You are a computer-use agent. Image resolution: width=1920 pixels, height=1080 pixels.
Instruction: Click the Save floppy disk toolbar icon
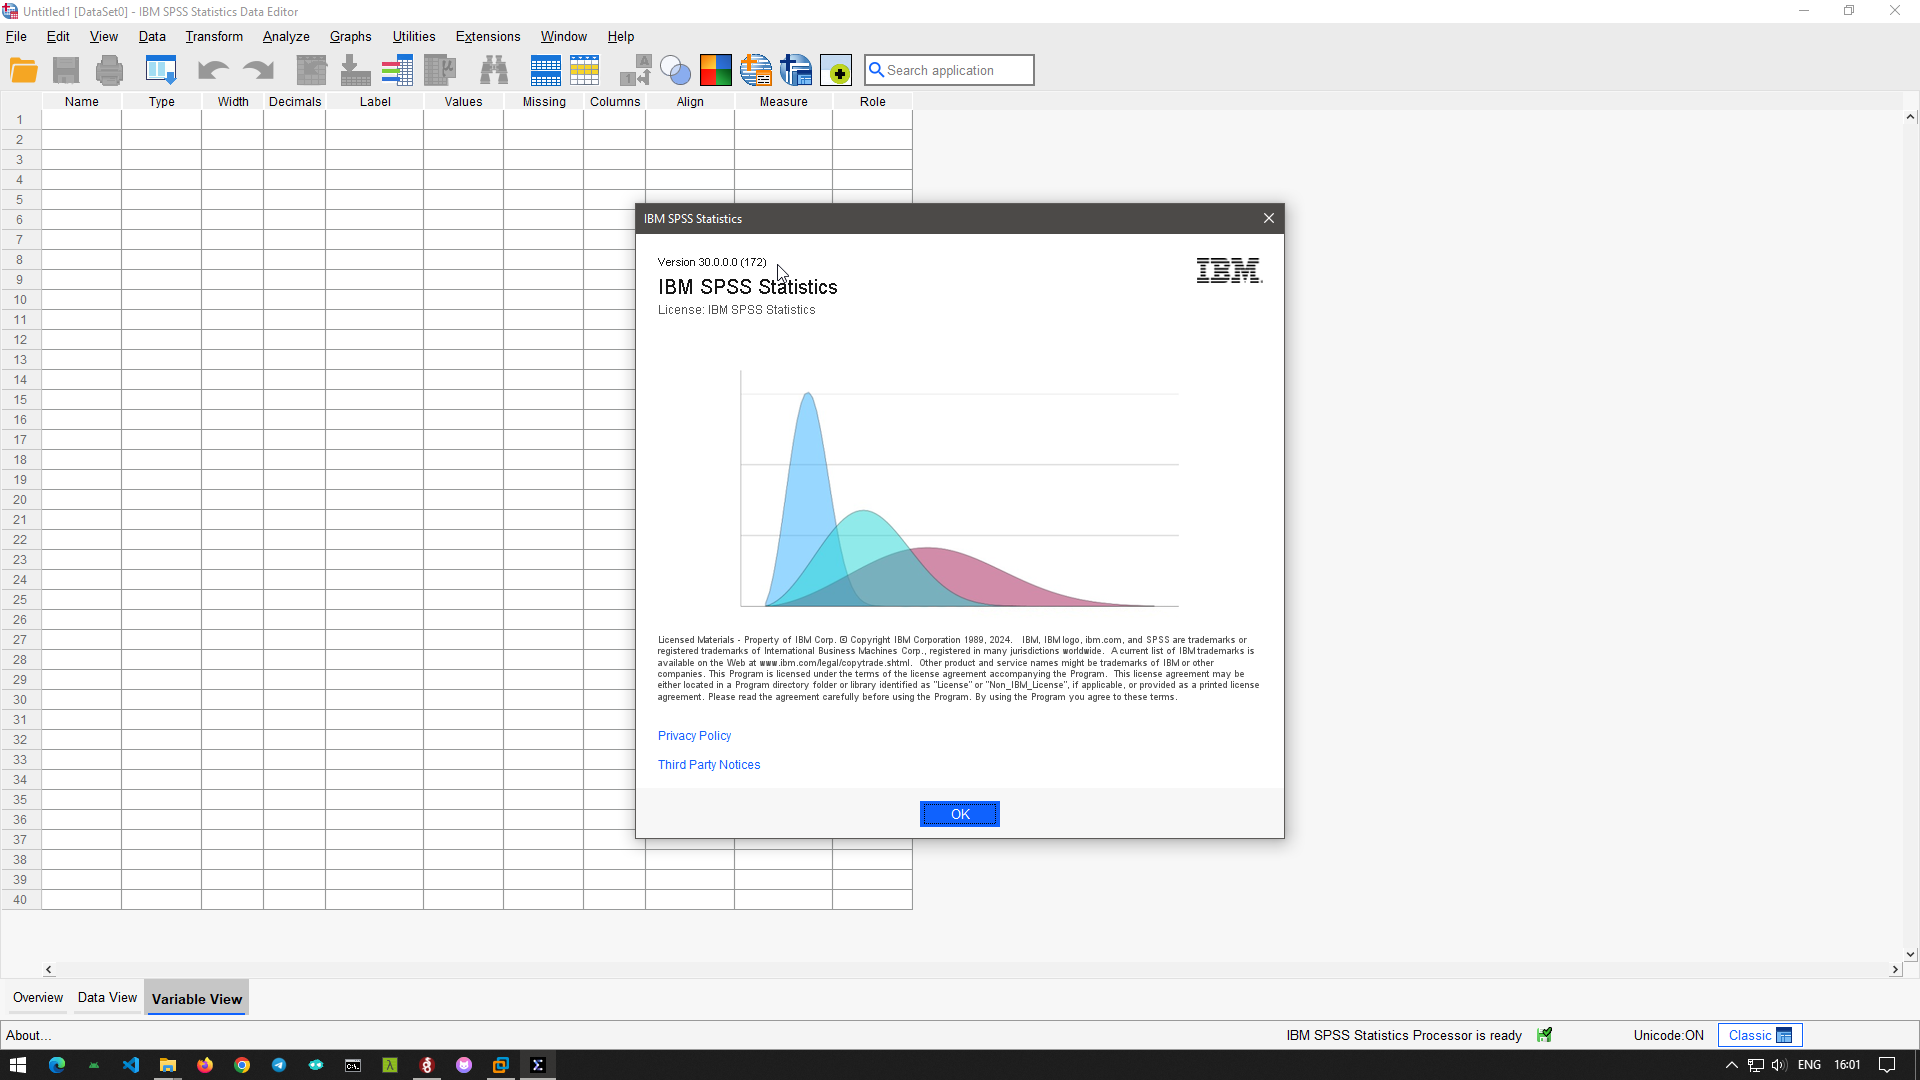tap(66, 70)
